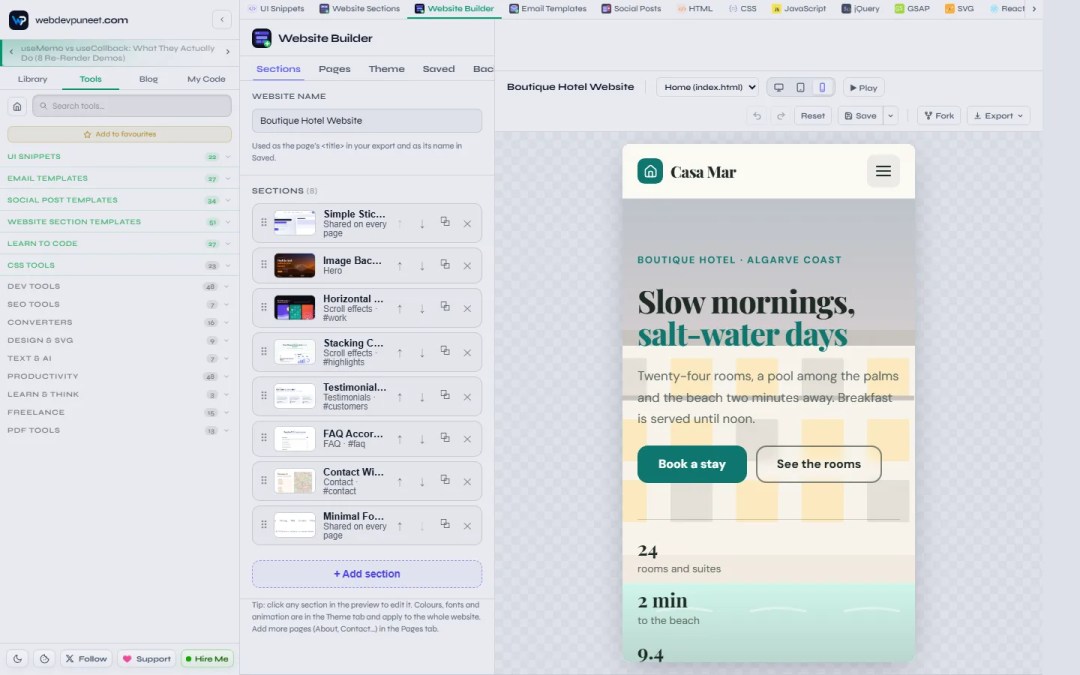1080x675 pixels.
Task: Switch to the Pages tab
Action: click(x=334, y=69)
